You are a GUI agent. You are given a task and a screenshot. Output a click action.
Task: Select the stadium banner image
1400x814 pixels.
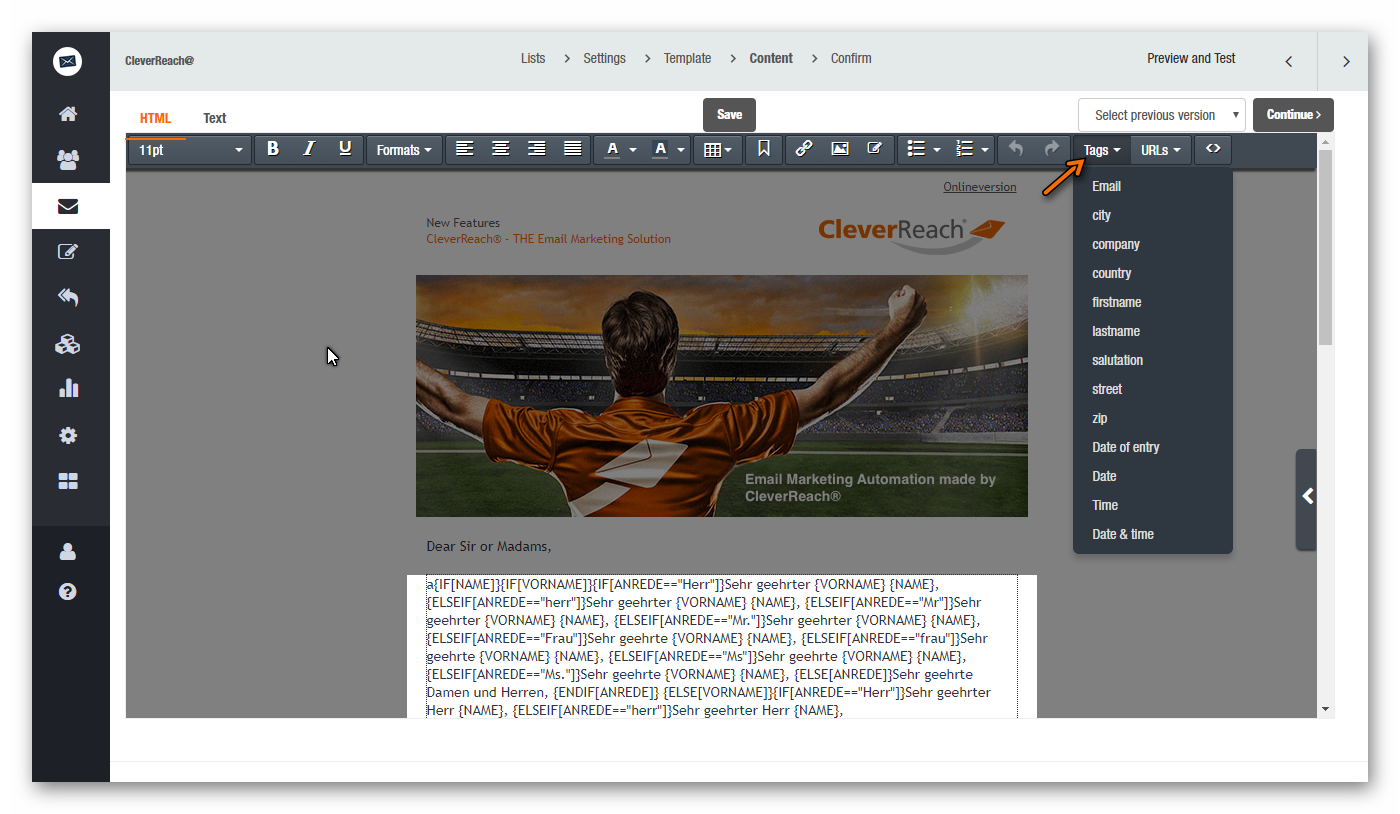[x=722, y=396]
